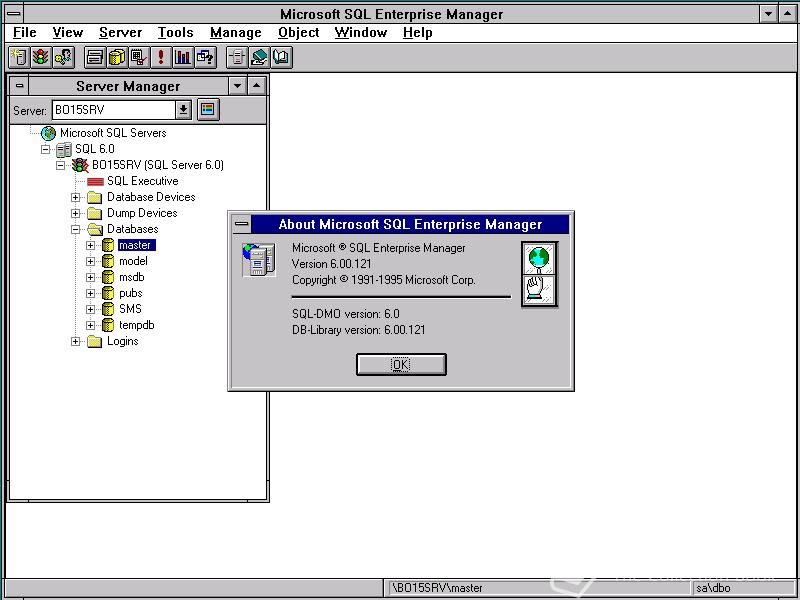The width and height of the screenshot is (800, 600).
Task: Expand the master database node
Action: (x=90, y=245)
